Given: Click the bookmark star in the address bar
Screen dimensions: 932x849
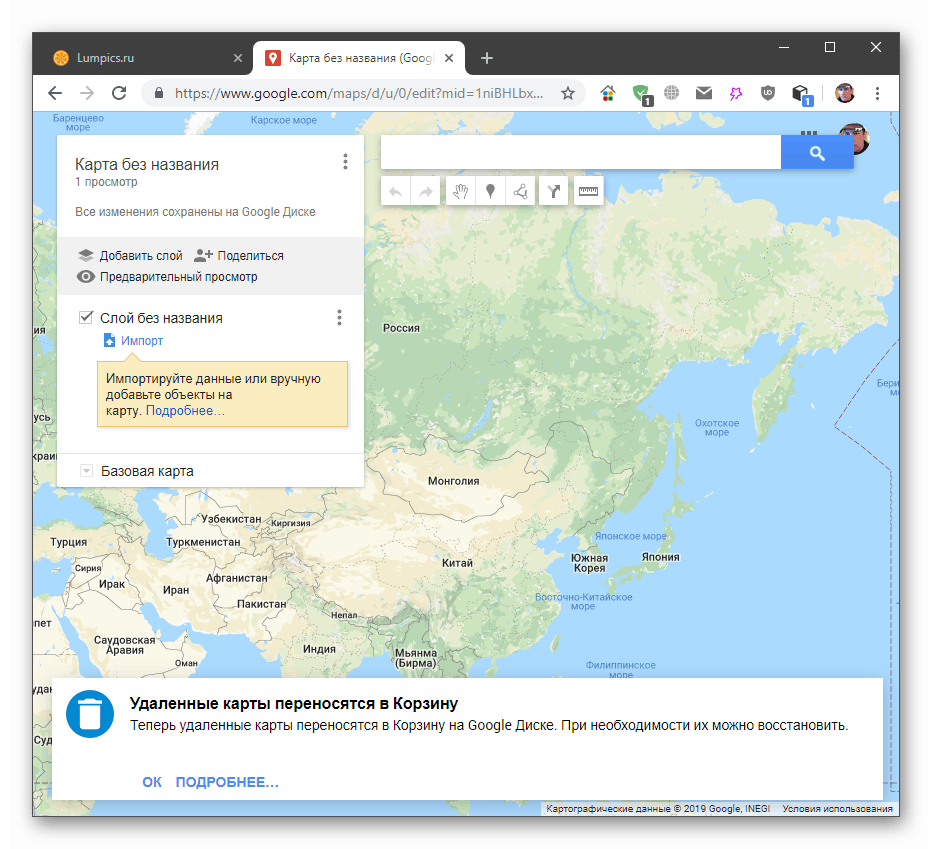Looking at the screenshot, I should point(568,92).
